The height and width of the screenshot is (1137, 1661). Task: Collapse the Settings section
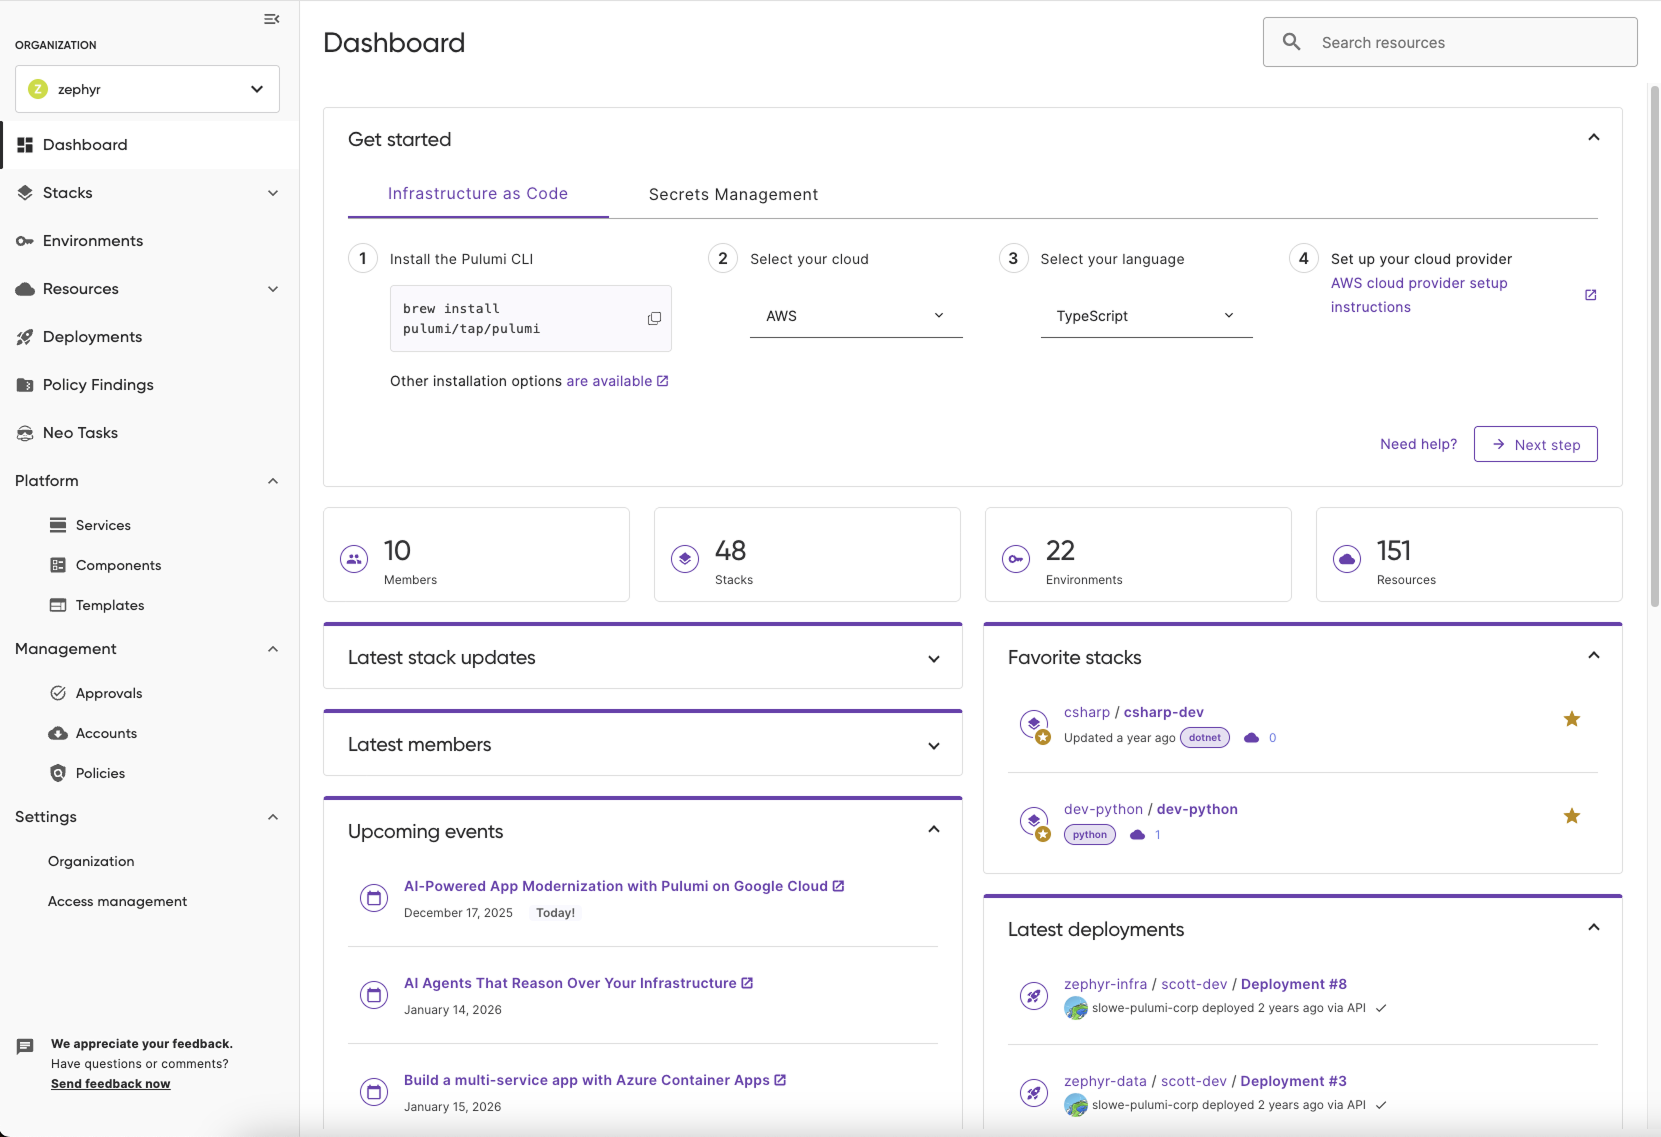(273, 817)
